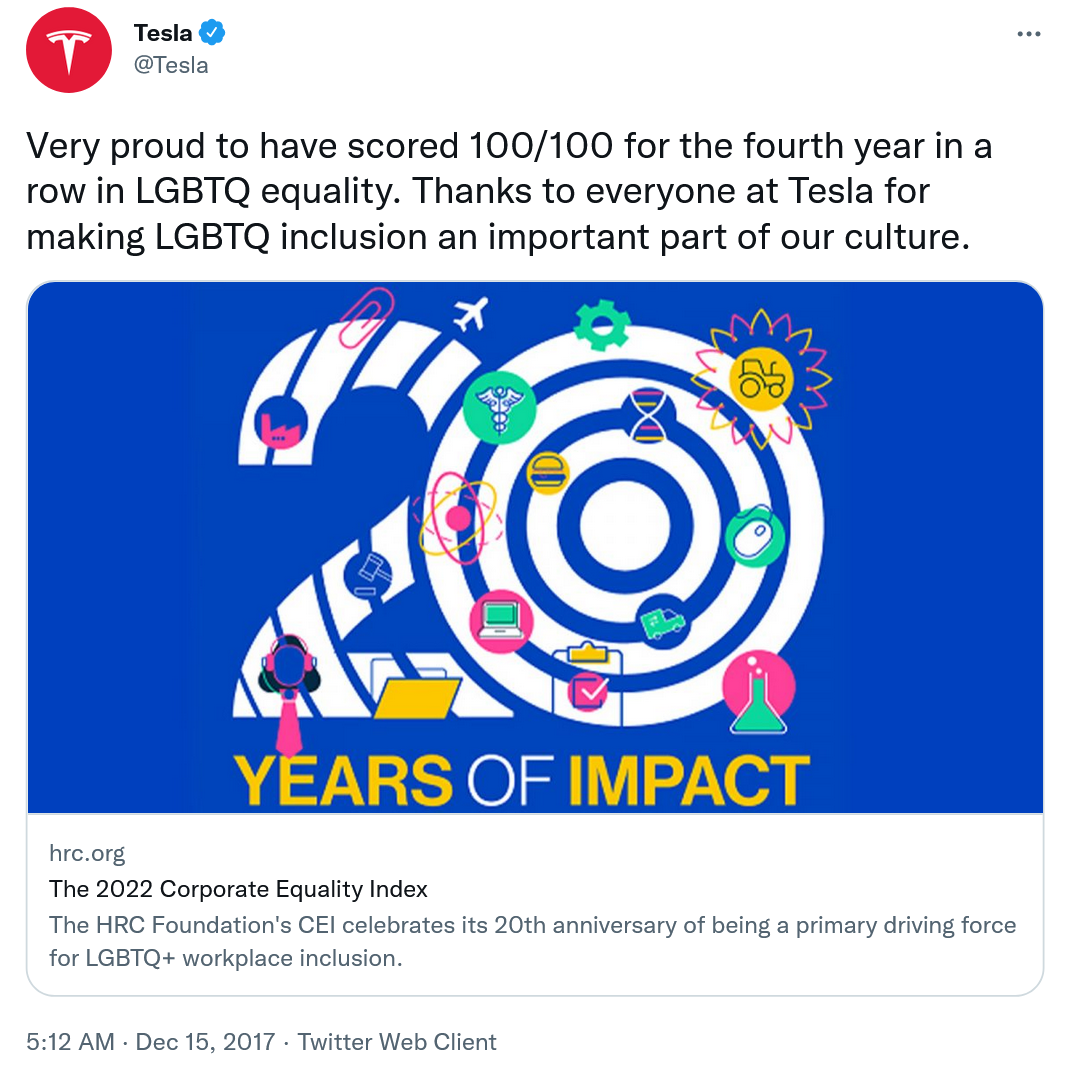Open the three-dot more options menu
The image size is (1067, 1076).
1028,33
